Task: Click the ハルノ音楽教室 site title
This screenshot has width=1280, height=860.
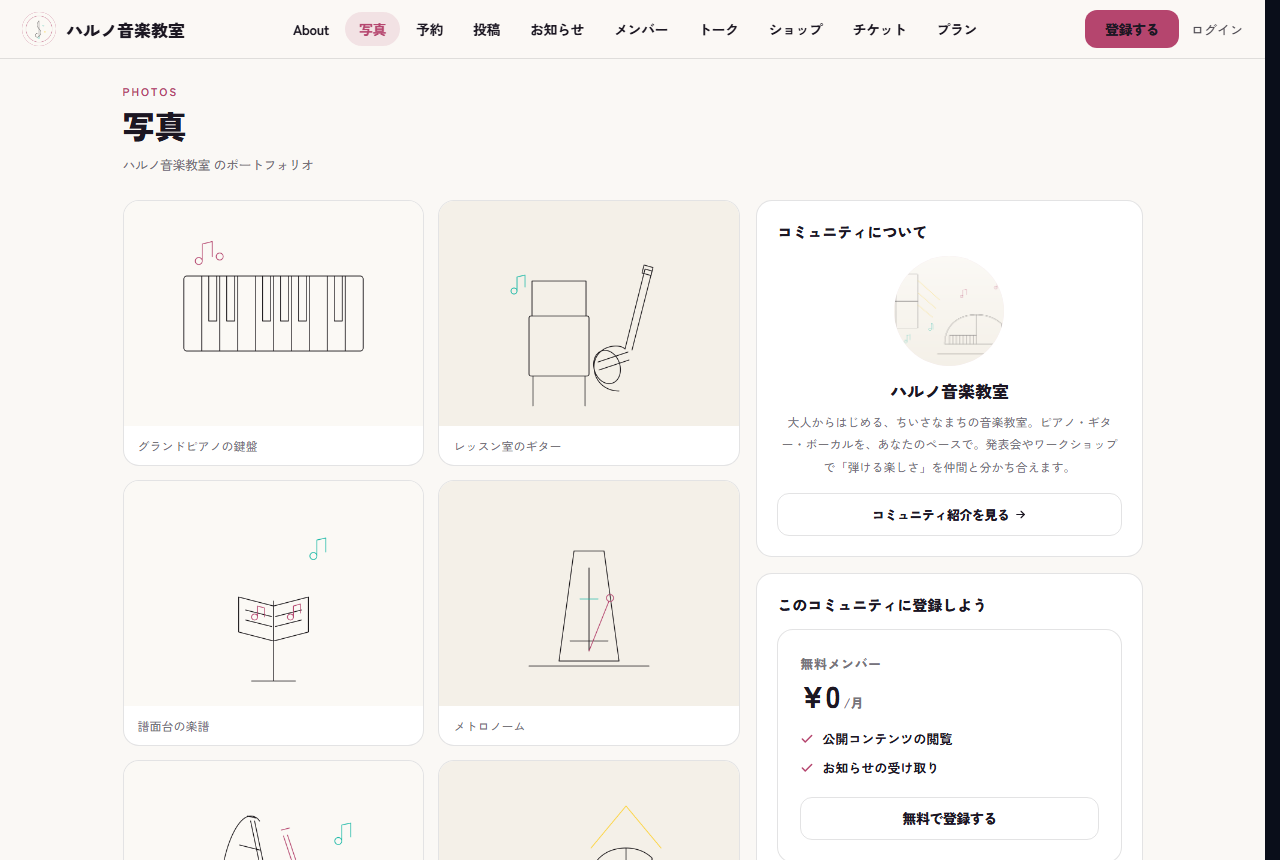Action: click(x=126, y=30)
